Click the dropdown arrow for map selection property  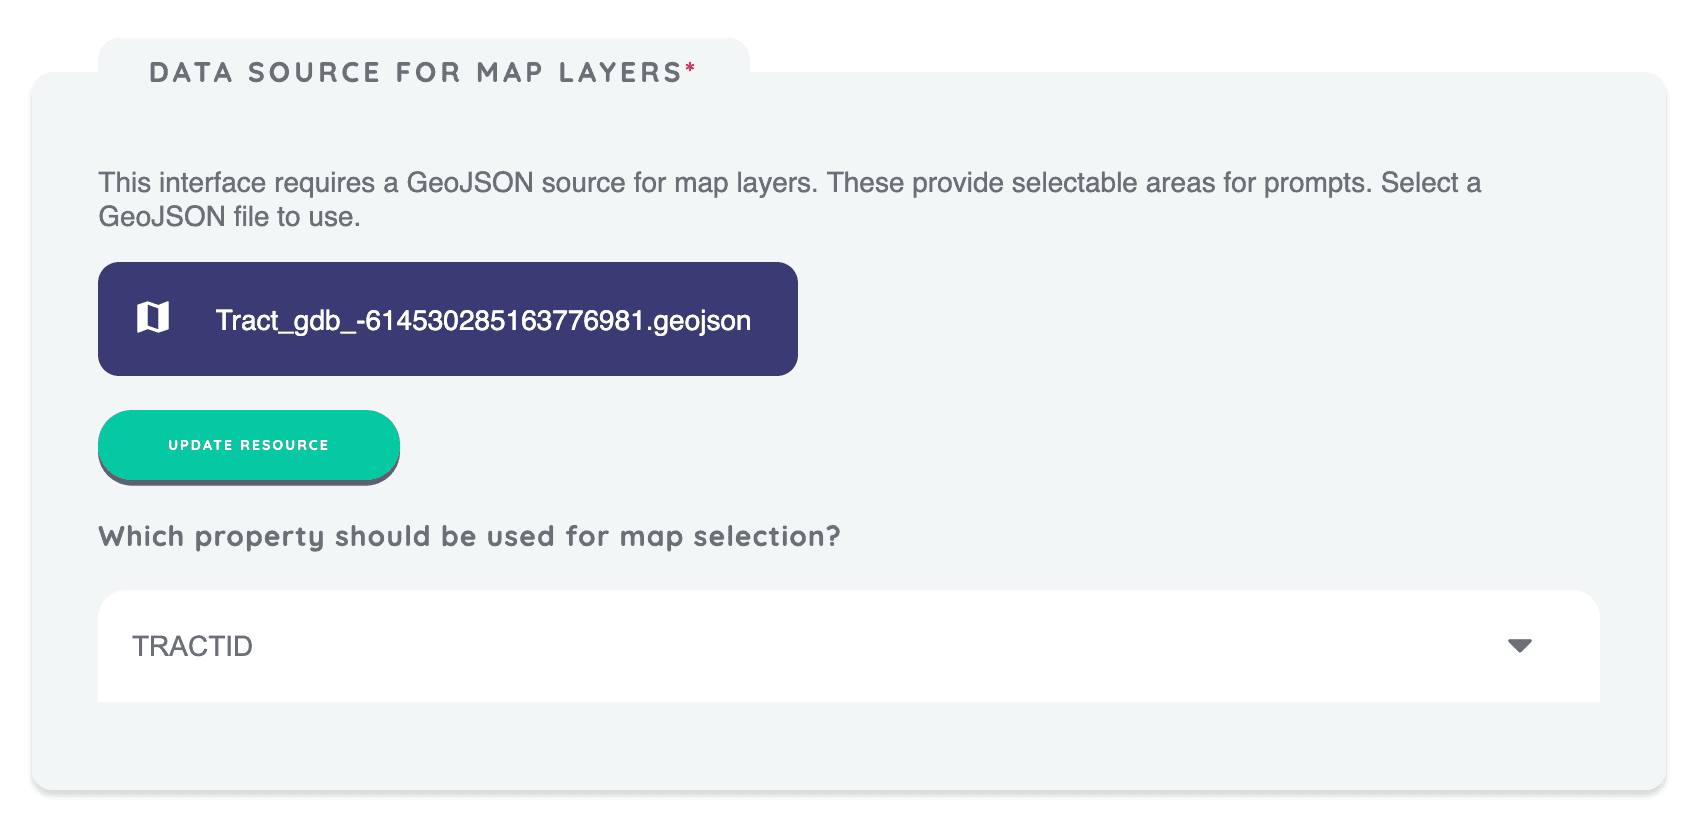(1519, 646)
